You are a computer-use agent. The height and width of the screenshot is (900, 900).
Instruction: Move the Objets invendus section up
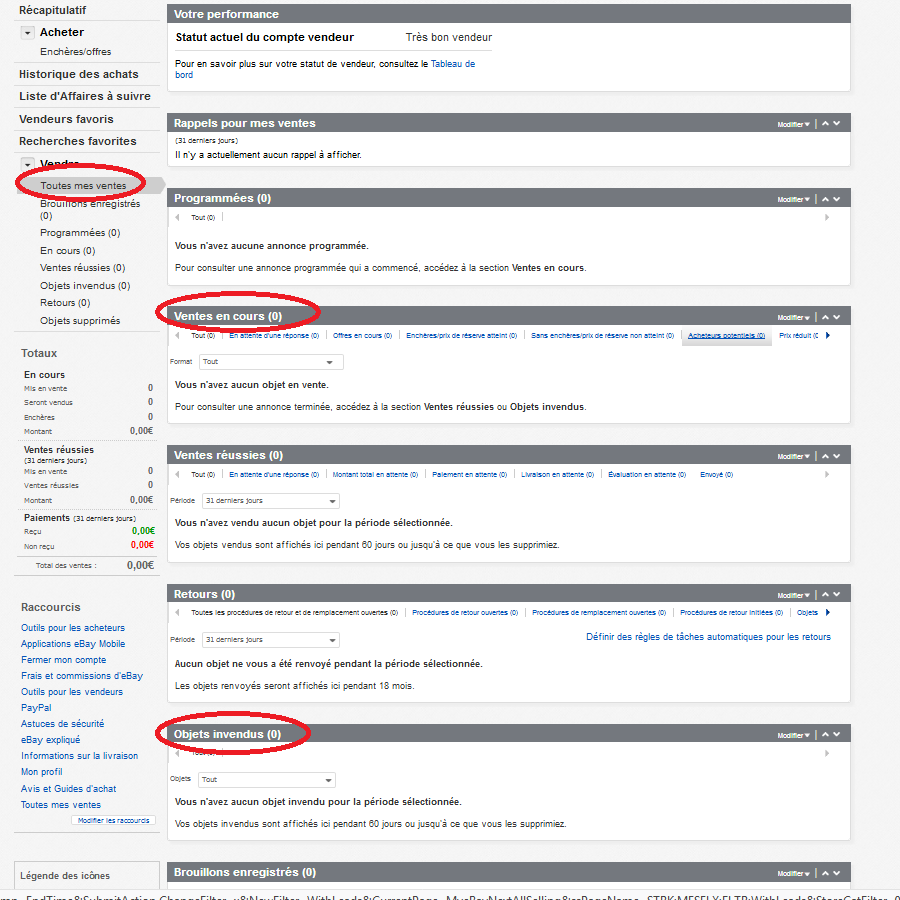[825, 734]
